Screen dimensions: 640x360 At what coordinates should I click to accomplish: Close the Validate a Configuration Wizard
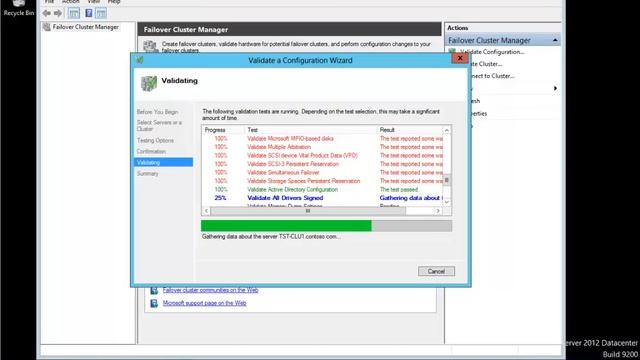(460, 58)
